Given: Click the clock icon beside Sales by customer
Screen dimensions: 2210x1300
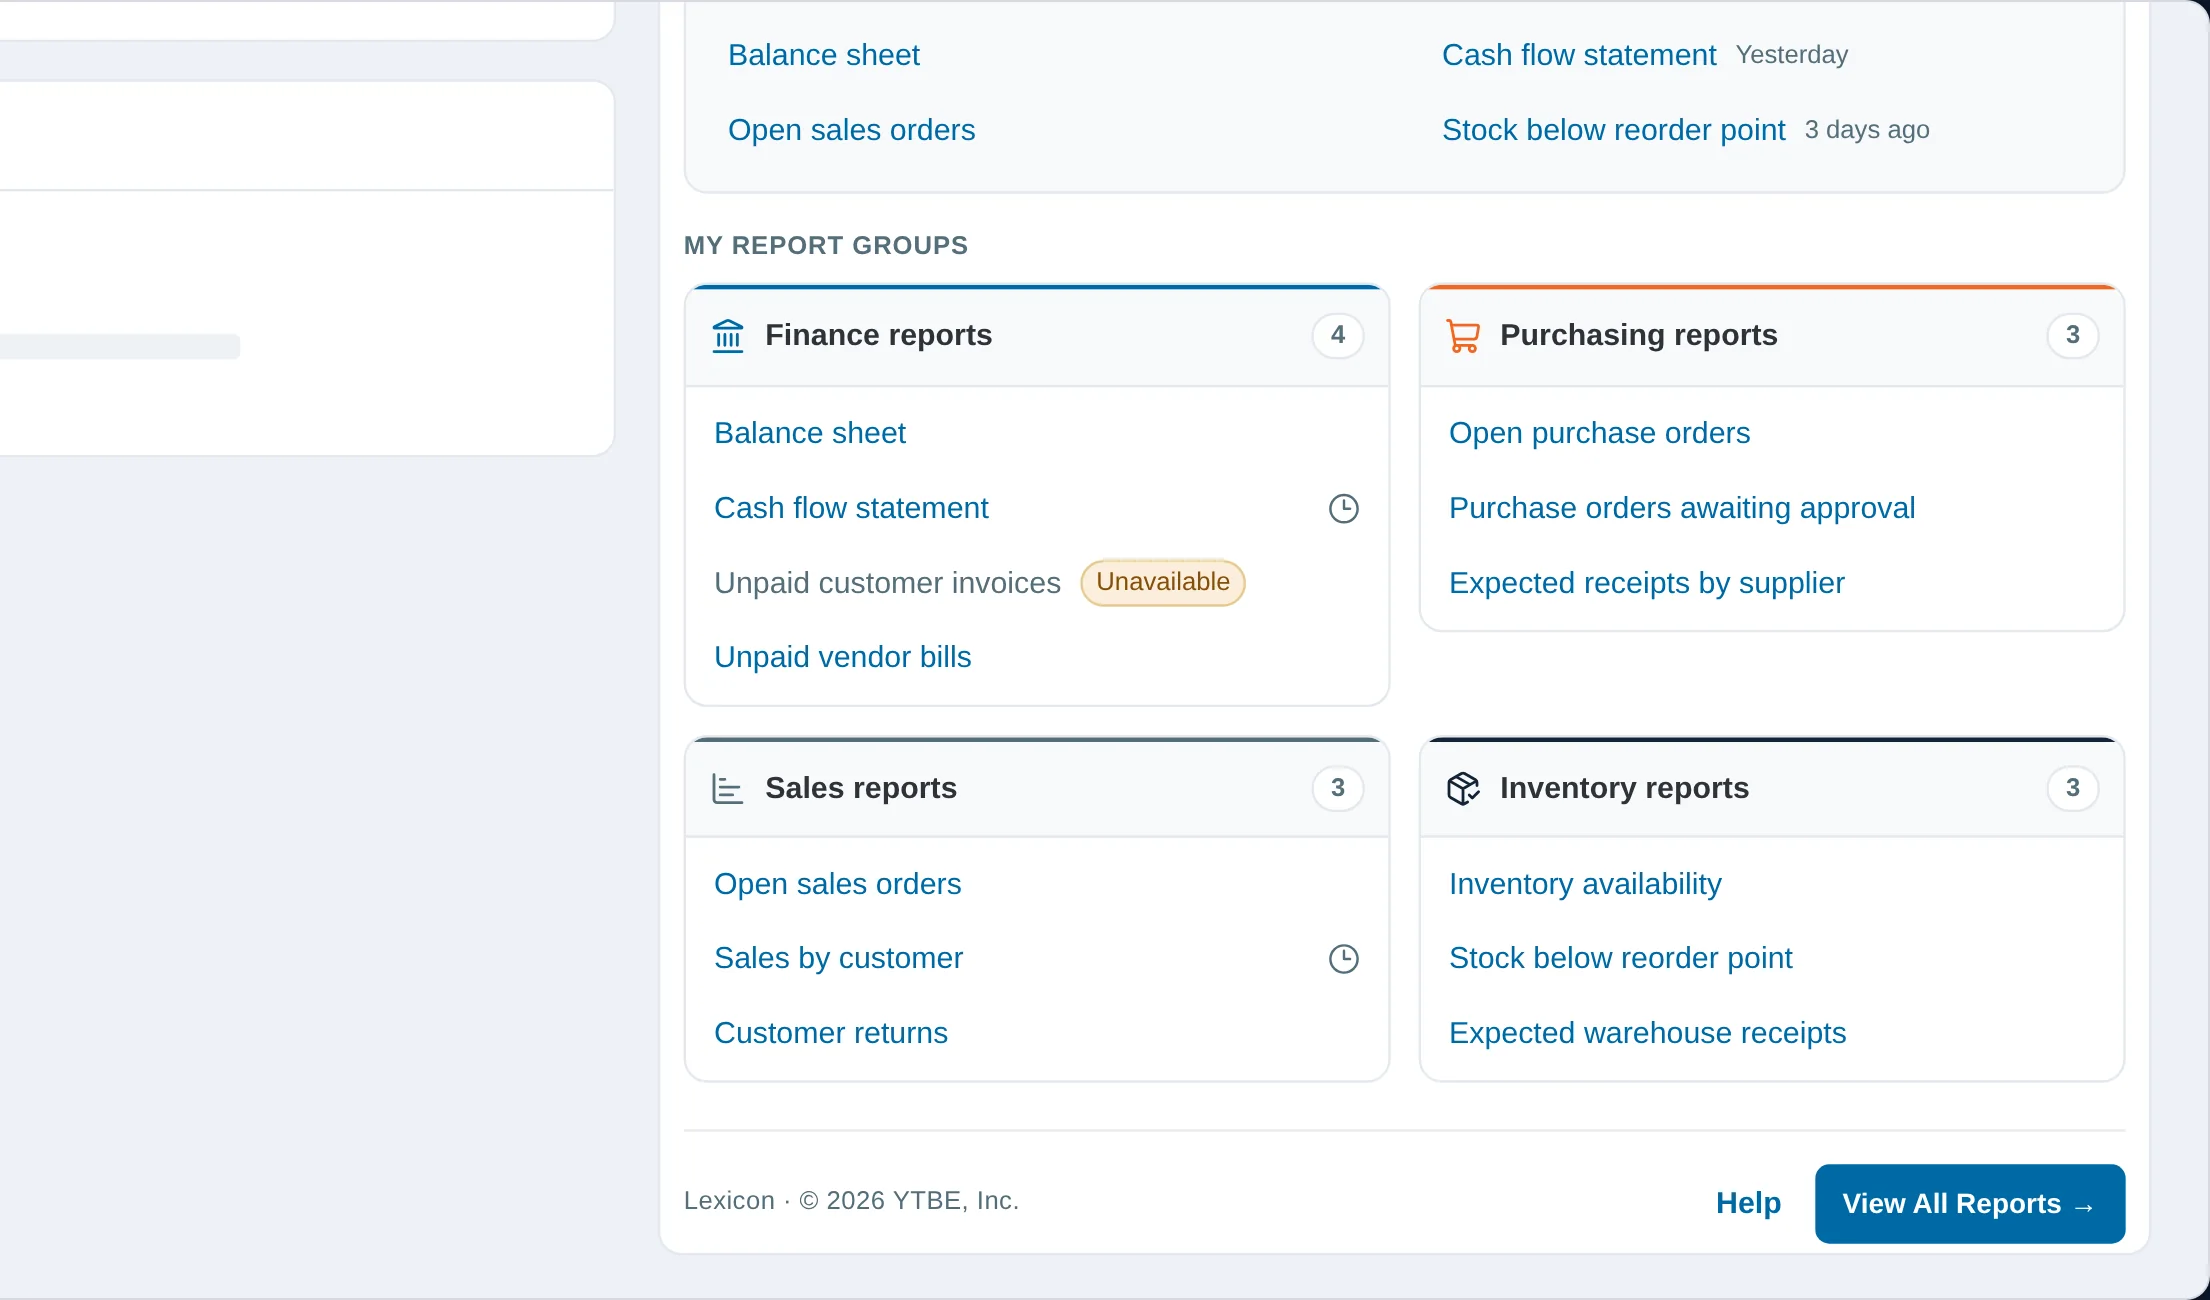Looking at the screenshot, I should pos(1343,959).
